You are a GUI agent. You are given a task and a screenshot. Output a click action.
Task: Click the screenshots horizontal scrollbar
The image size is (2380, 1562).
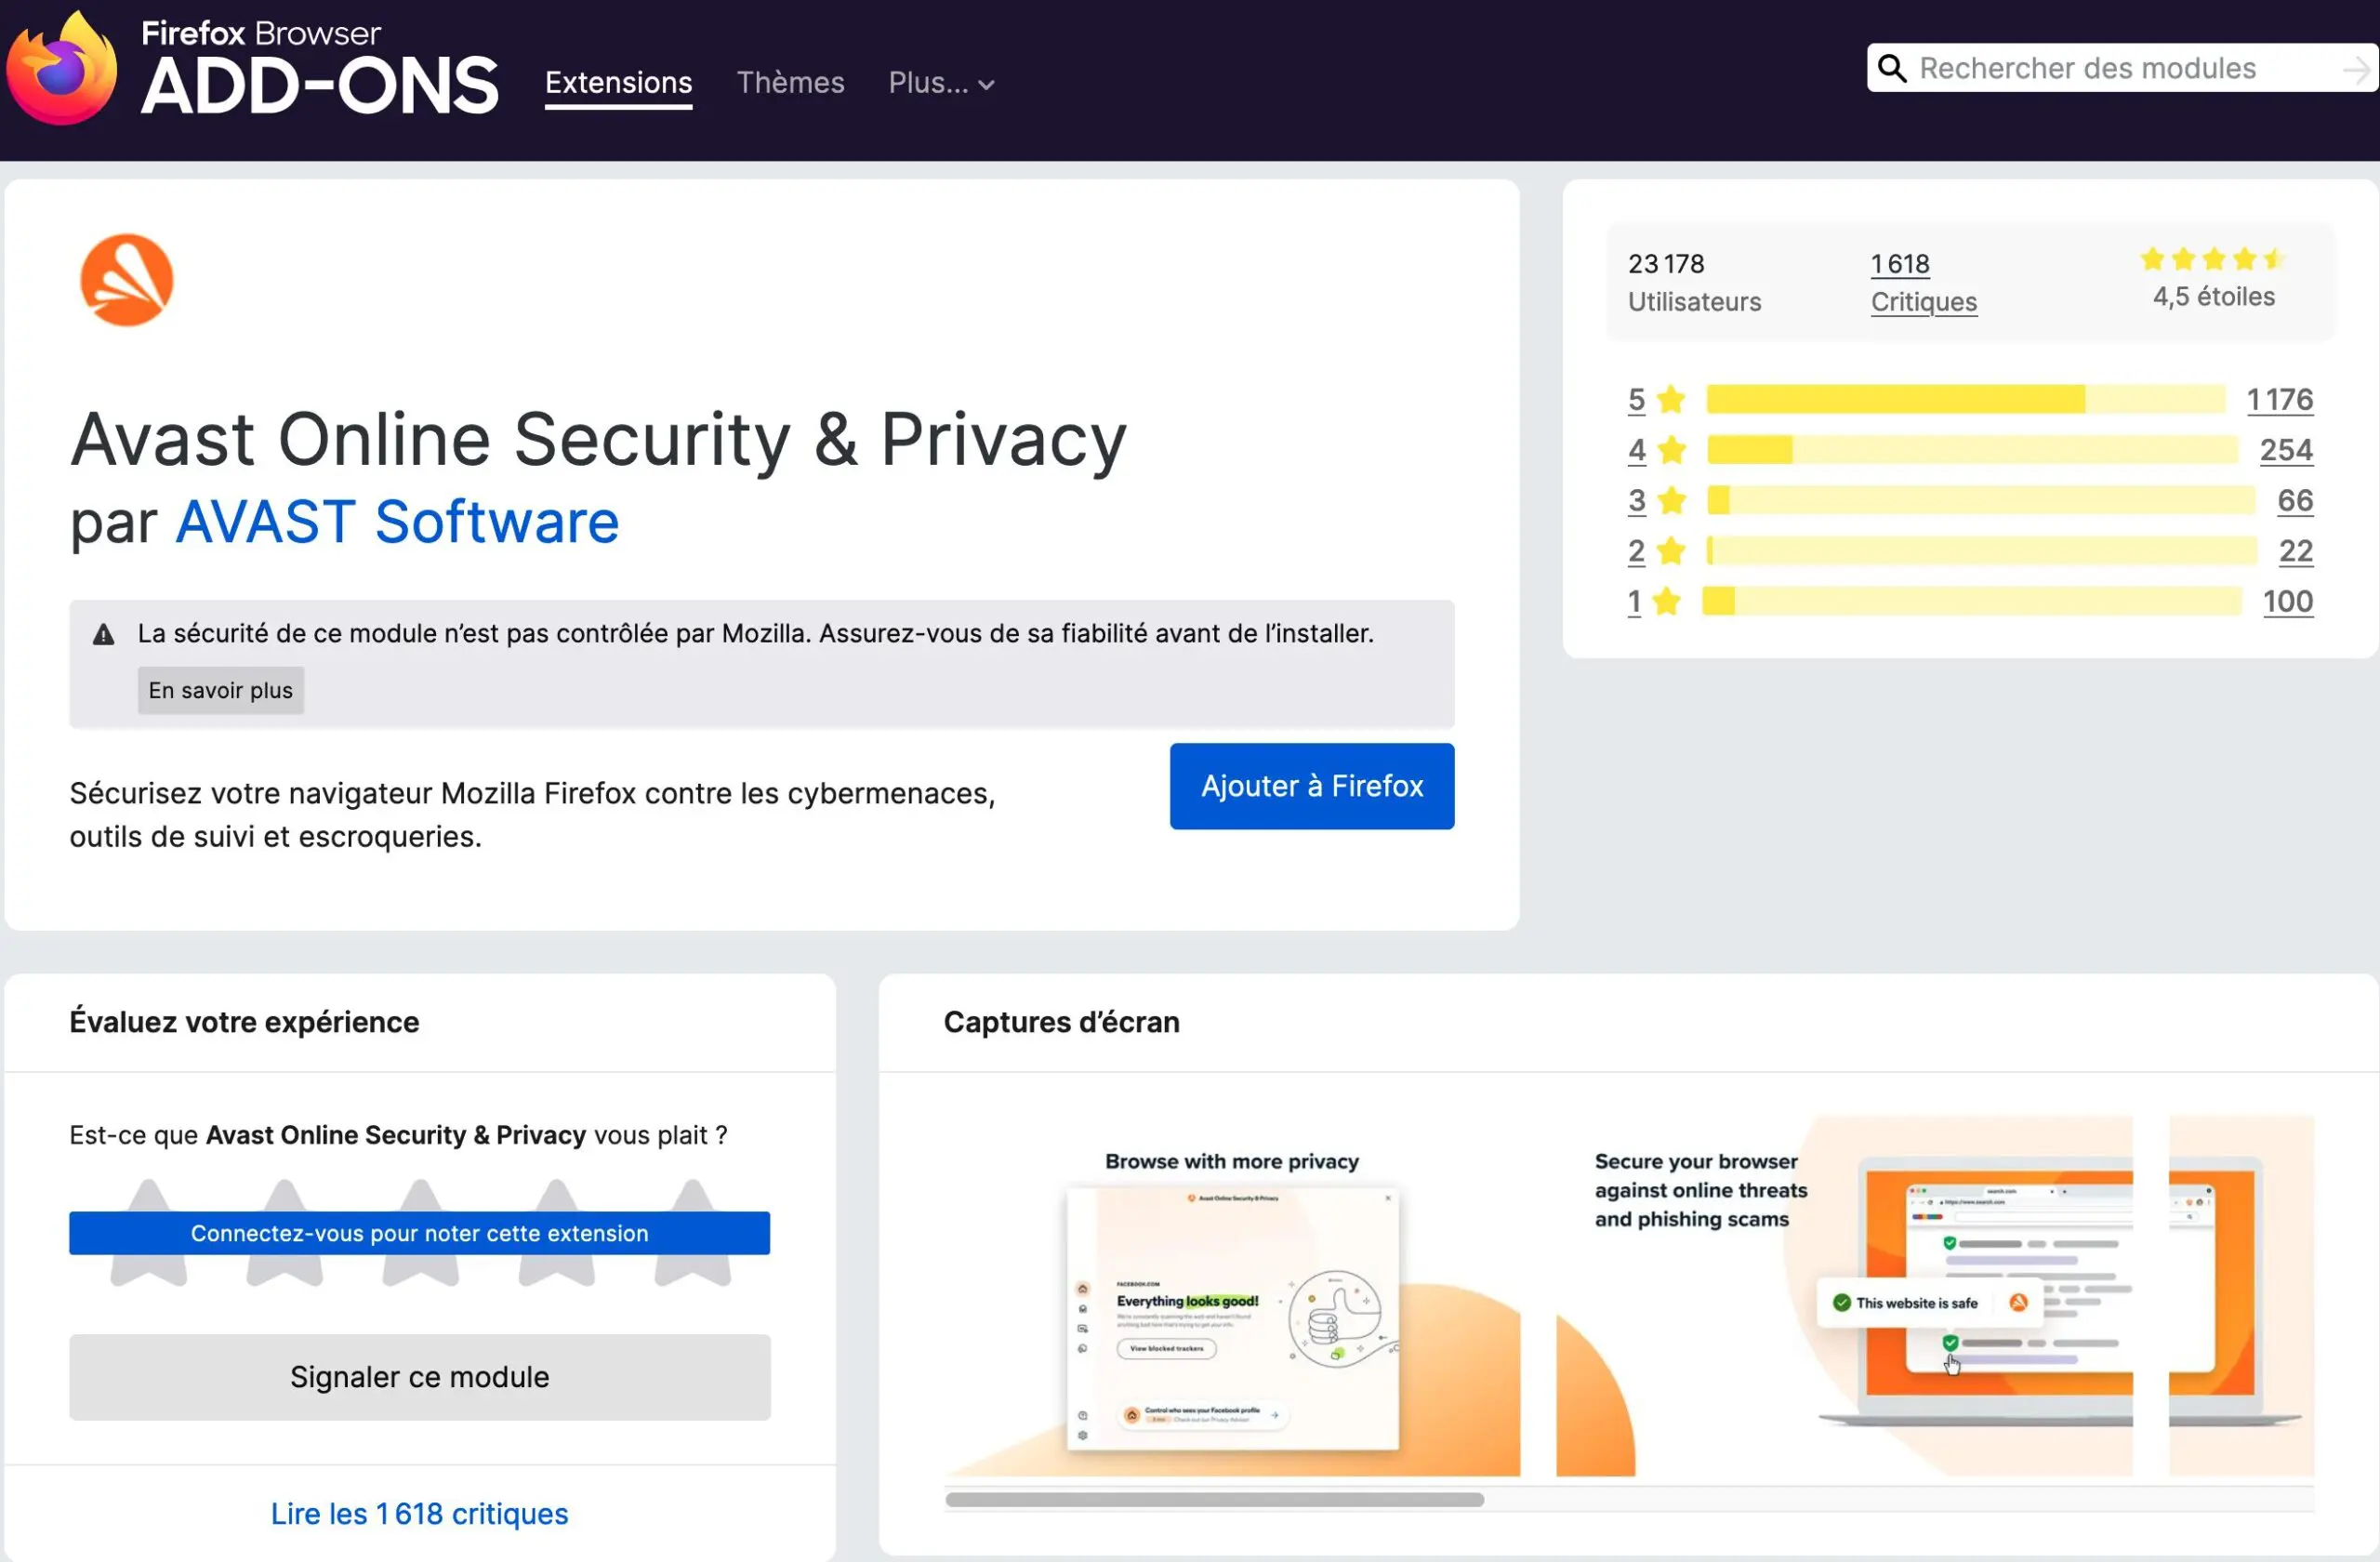[1214, 1499]
